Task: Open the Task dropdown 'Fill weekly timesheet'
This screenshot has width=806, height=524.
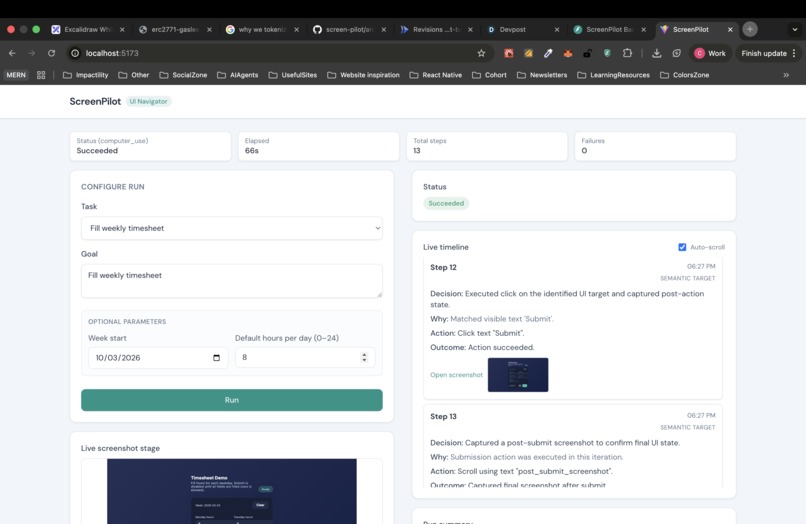Action: pos(232,228)
